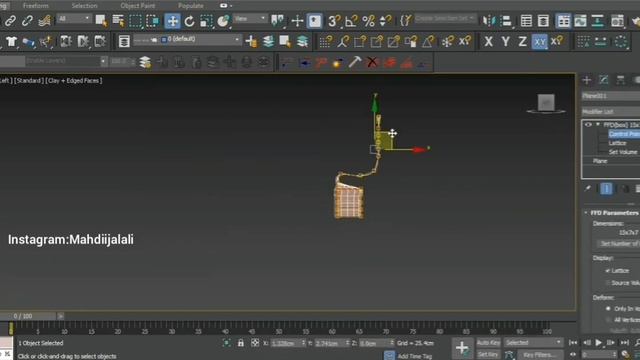Open the selection filter 'All' dropdown
The width and height of the screenshot is (640, 360).
[x=74, y=19]
